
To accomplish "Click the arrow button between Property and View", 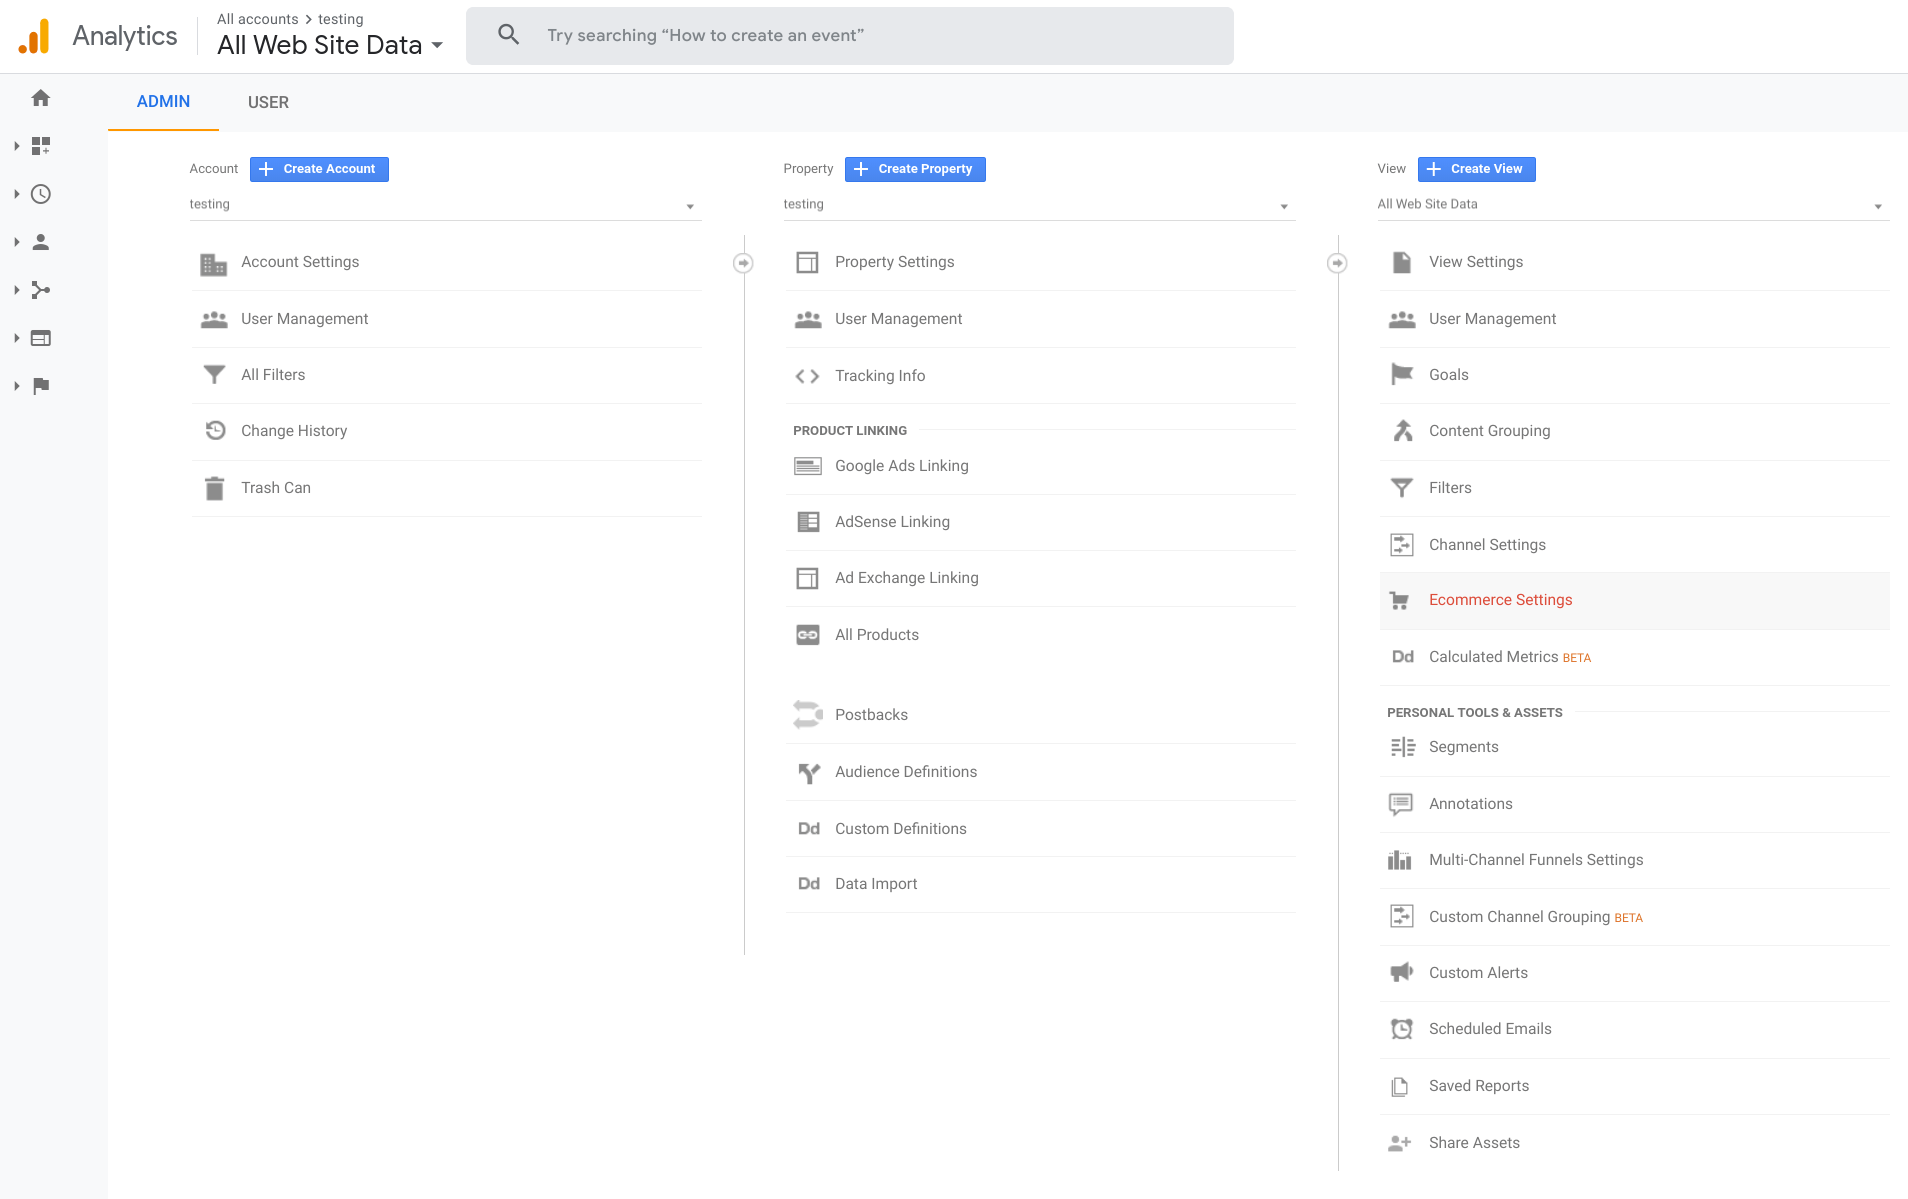I will pos(1337,263).
